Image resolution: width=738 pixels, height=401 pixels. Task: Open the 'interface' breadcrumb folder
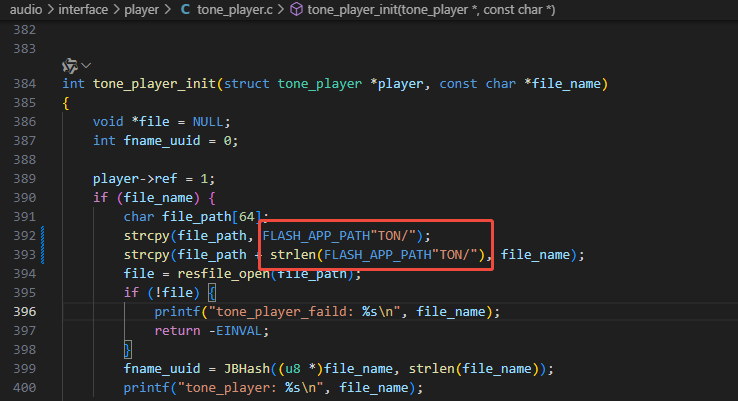(83, 9)
